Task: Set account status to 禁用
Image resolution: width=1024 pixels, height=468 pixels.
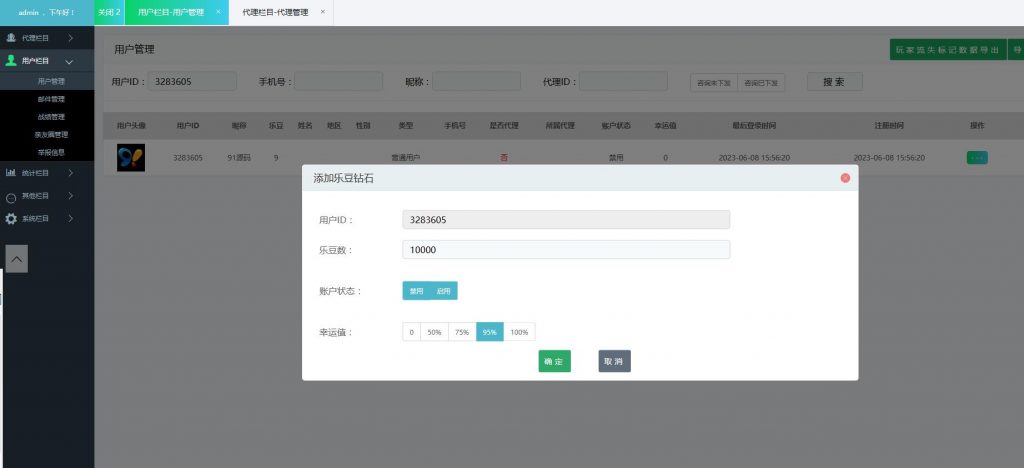Action: tap(417, 291)
